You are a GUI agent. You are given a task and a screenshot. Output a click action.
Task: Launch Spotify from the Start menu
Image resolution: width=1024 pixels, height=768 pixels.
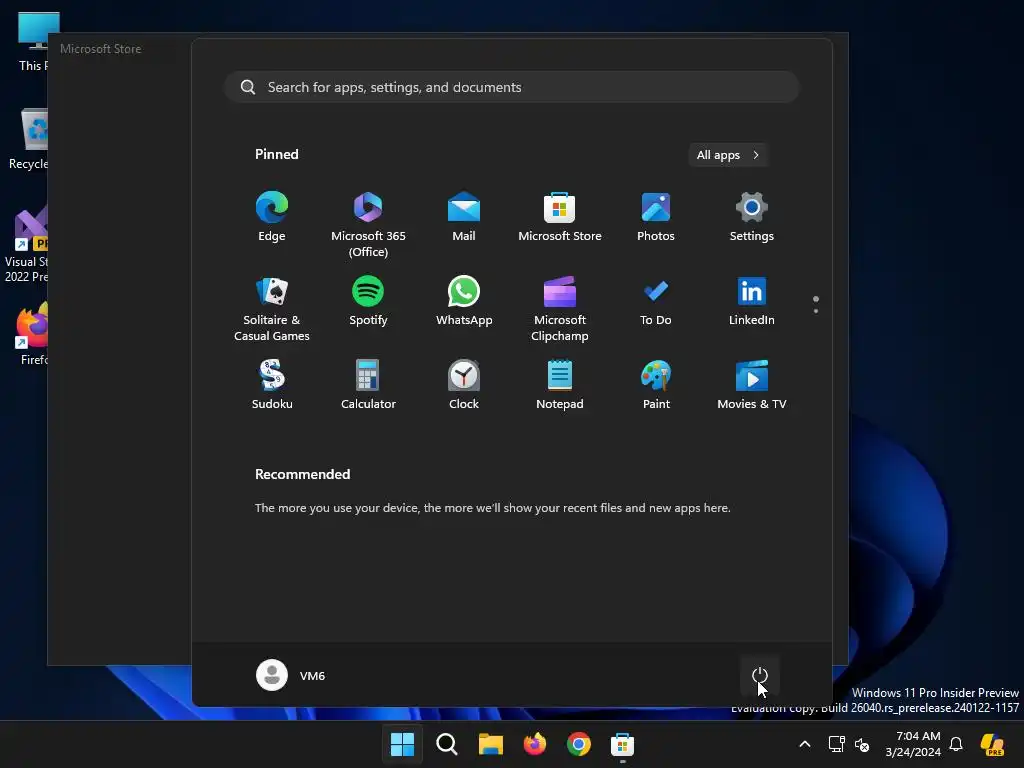(368, 302)
